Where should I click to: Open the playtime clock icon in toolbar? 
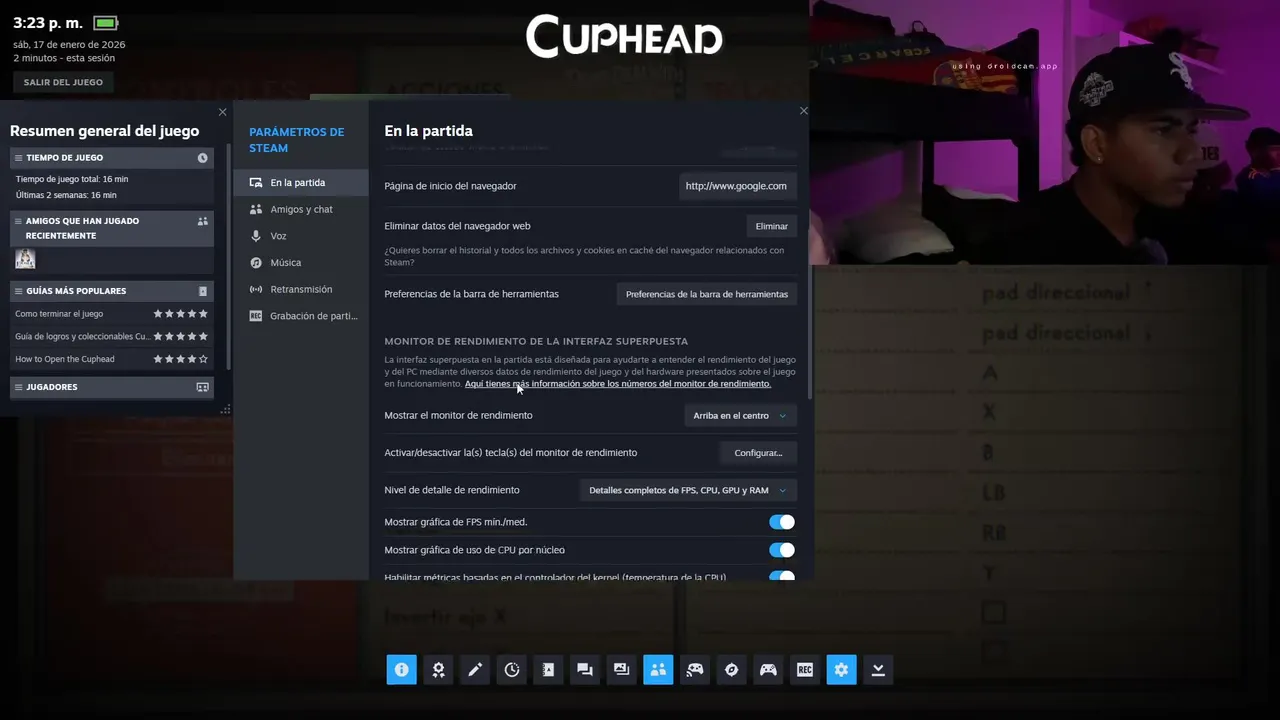point(511,670)
